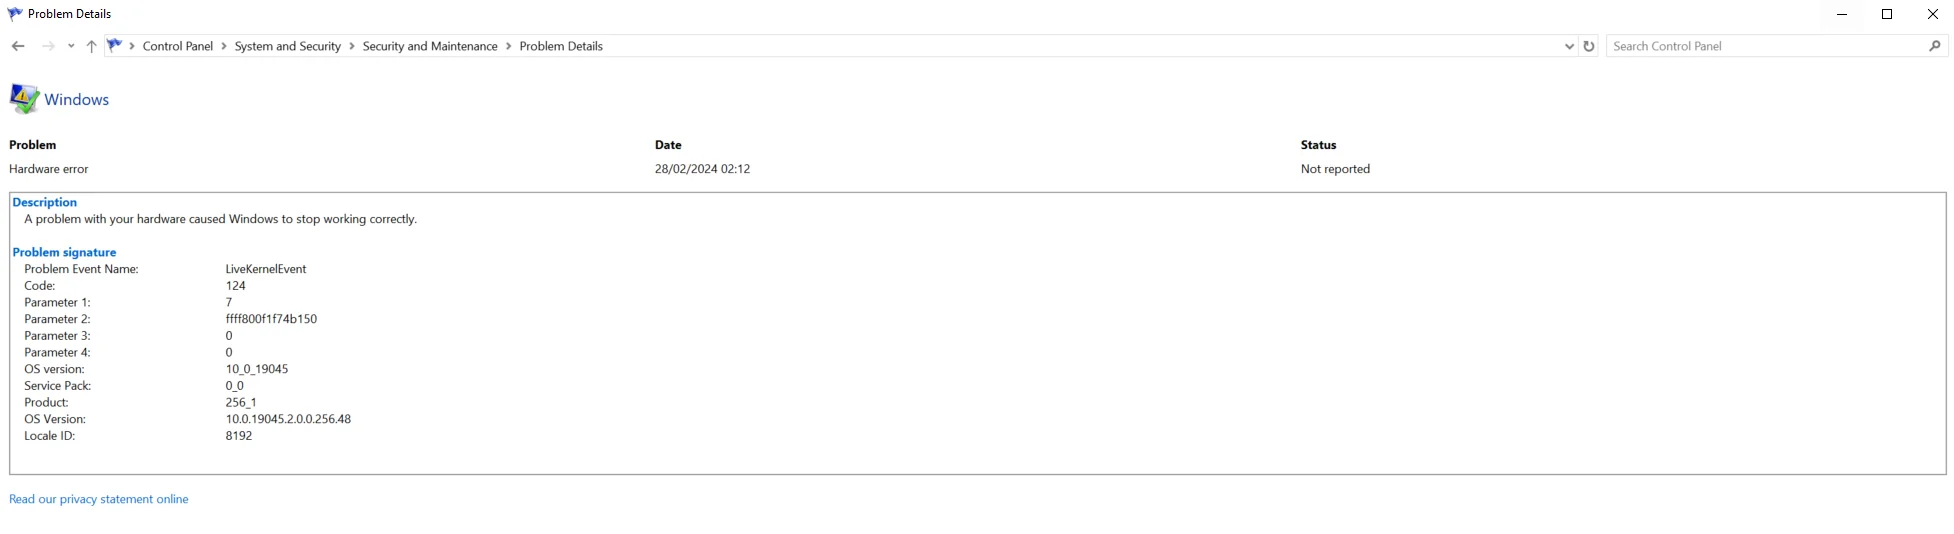Click the flag icon in address bar

pos(114,45)
